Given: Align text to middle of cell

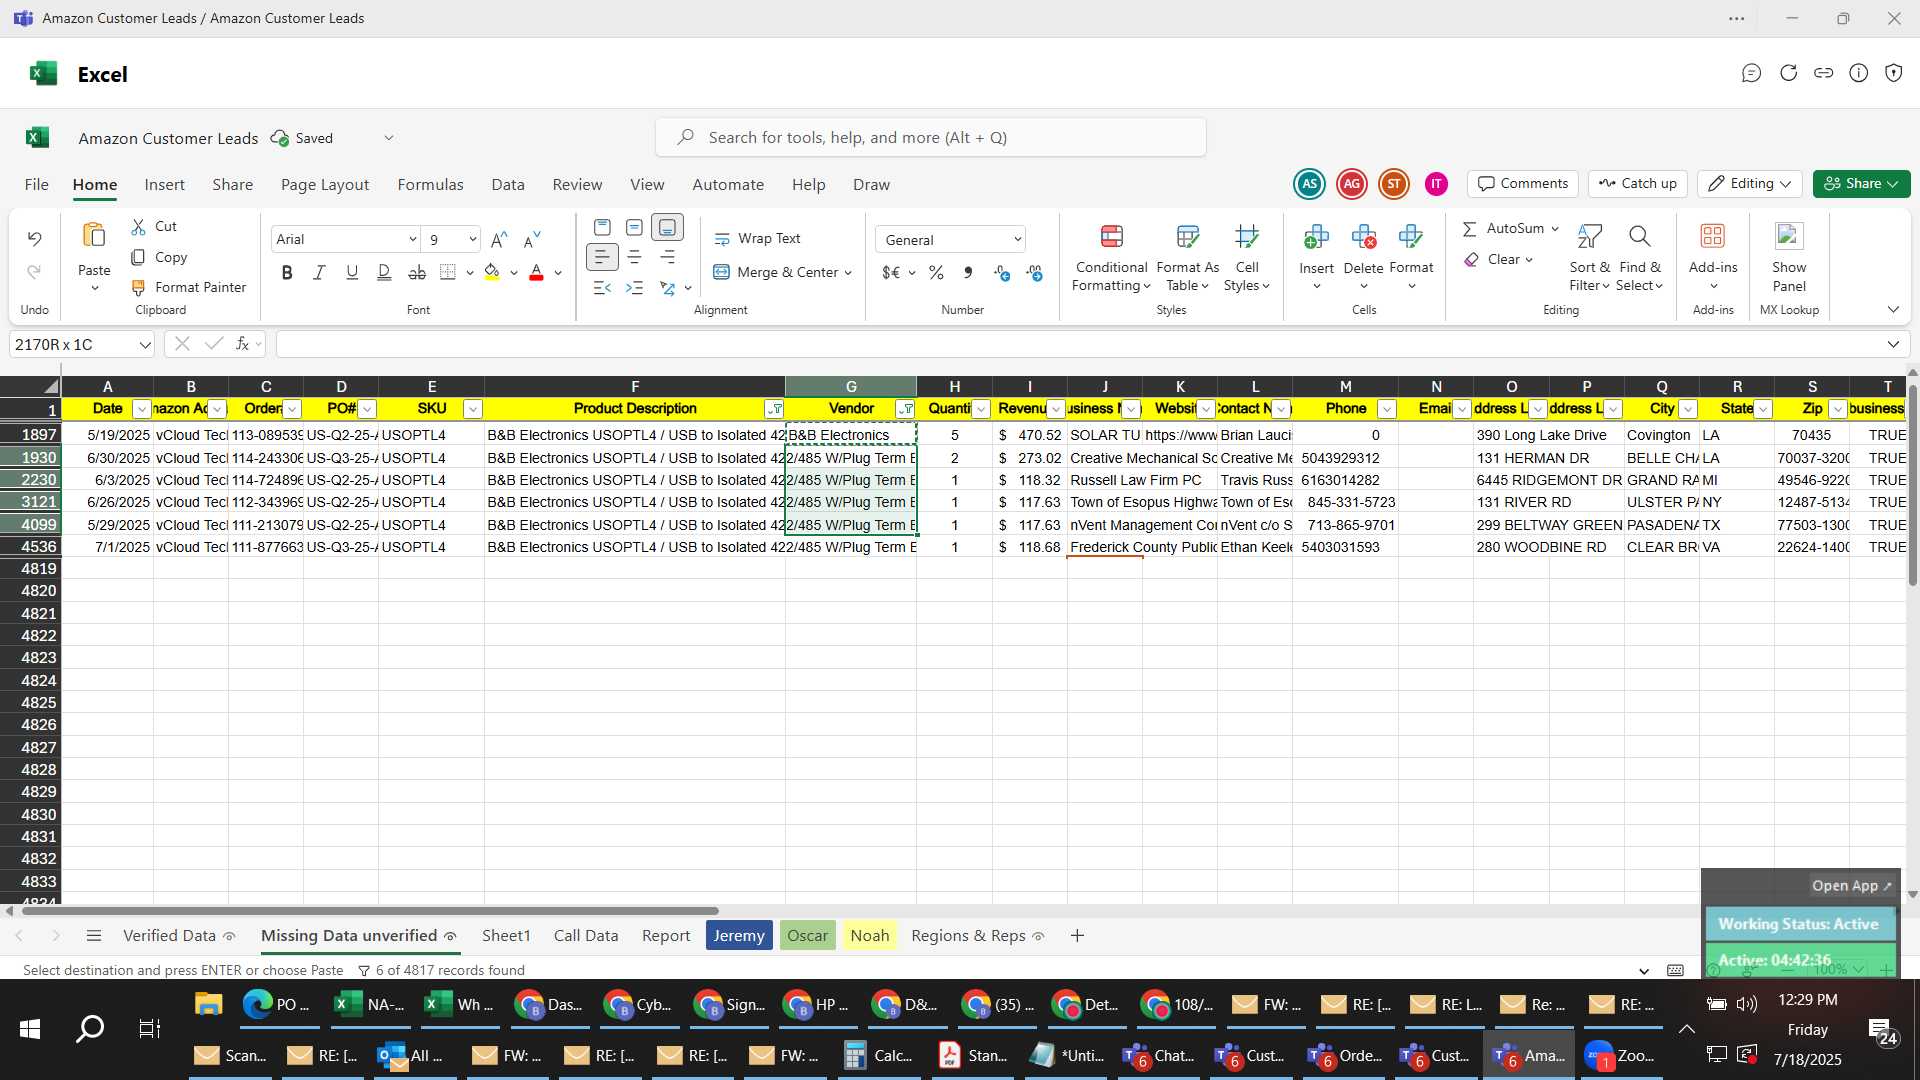Looking at the screenshot, I should 634,227.
